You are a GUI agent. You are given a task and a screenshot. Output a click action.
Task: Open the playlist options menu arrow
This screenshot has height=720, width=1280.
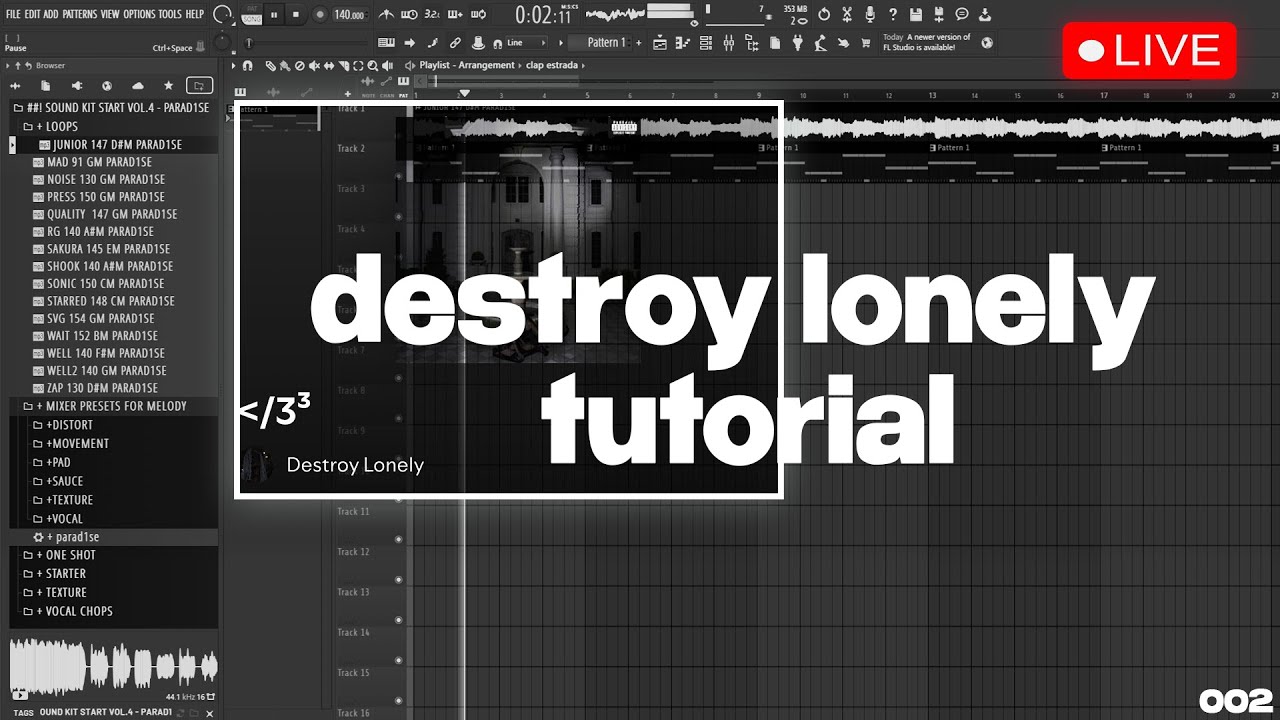[x=233, y=65]
